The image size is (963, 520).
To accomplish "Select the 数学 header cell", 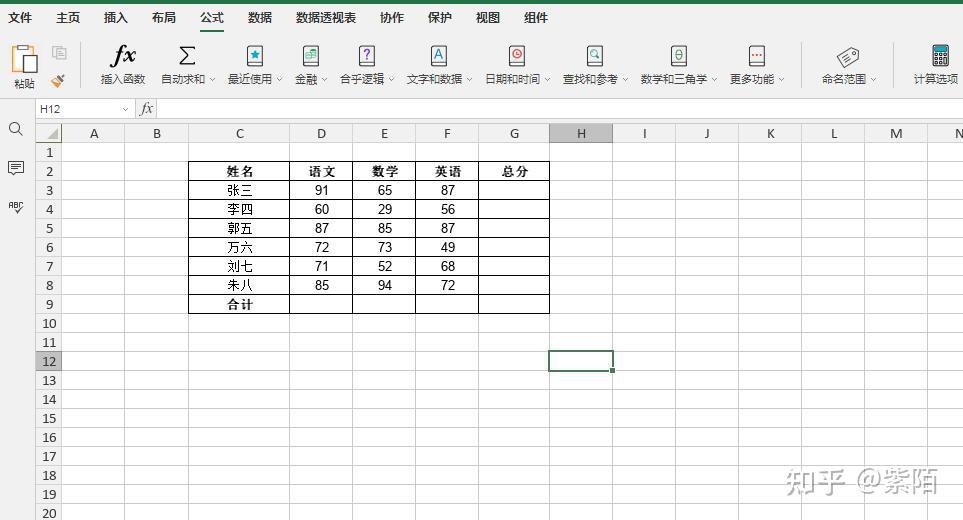I will [x=384, y=171].
